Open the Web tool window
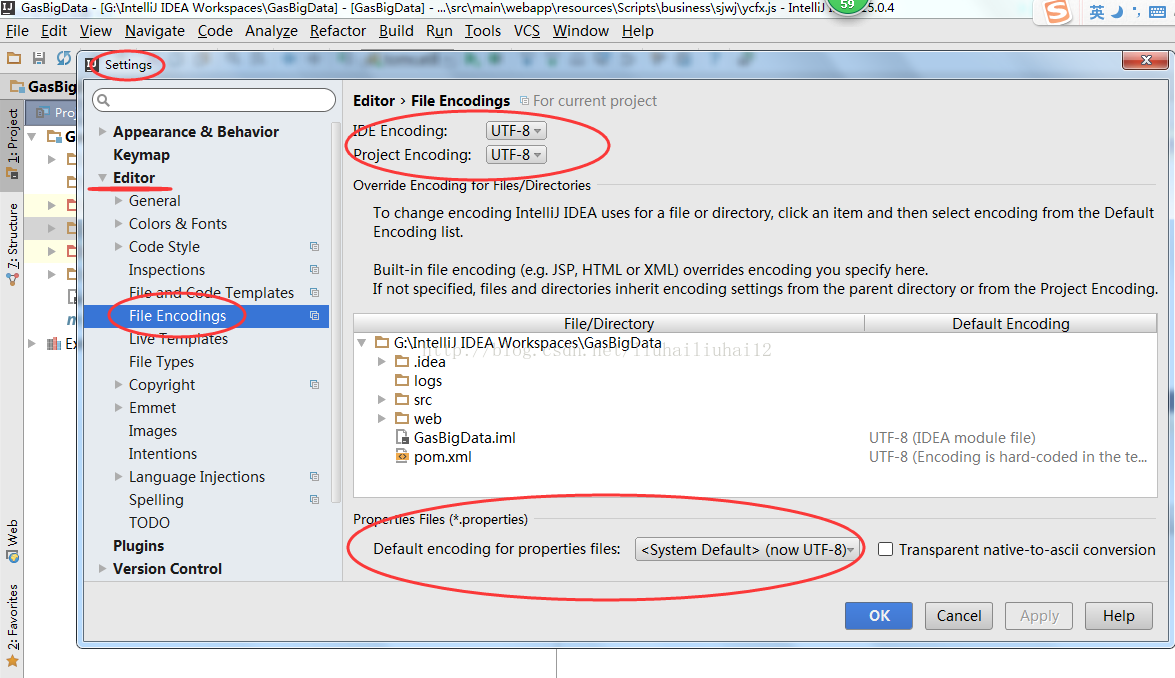This screenshot has width=1175, height=678. (12, 540)
